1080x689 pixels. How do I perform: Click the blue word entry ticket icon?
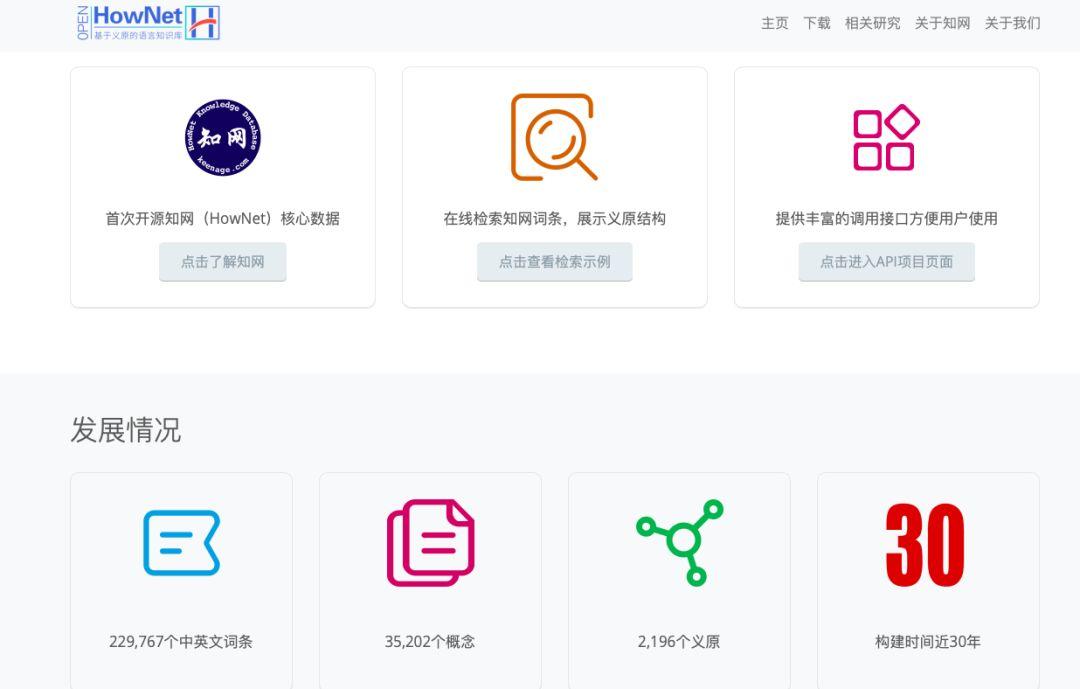click(x=181, y=543)
